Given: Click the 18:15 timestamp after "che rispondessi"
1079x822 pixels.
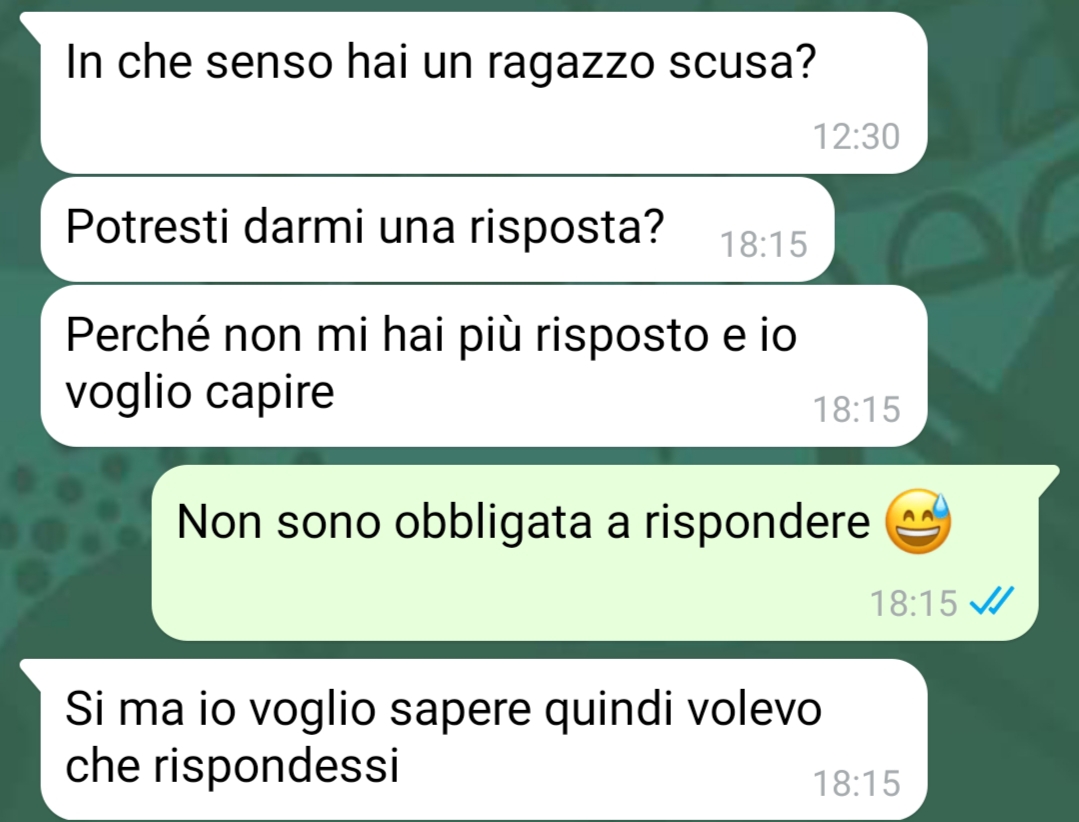Looking at the screenshot, I should pyautogui.click(x=856, y=783).
